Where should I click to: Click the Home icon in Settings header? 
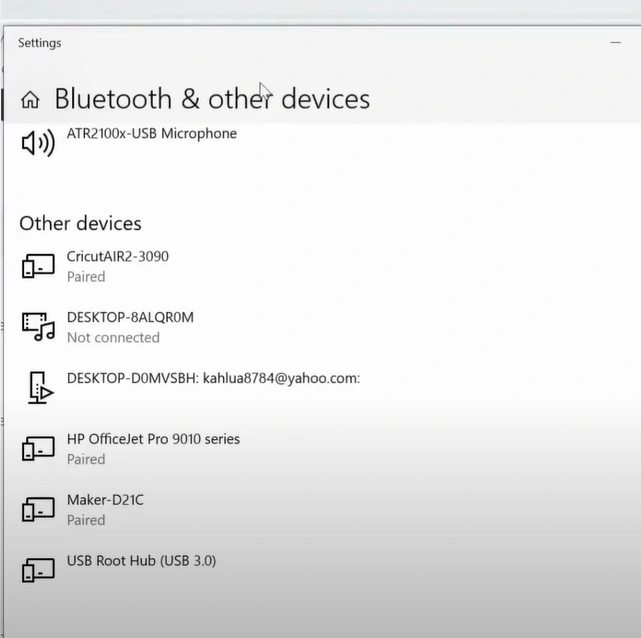[x=31, y=99]
